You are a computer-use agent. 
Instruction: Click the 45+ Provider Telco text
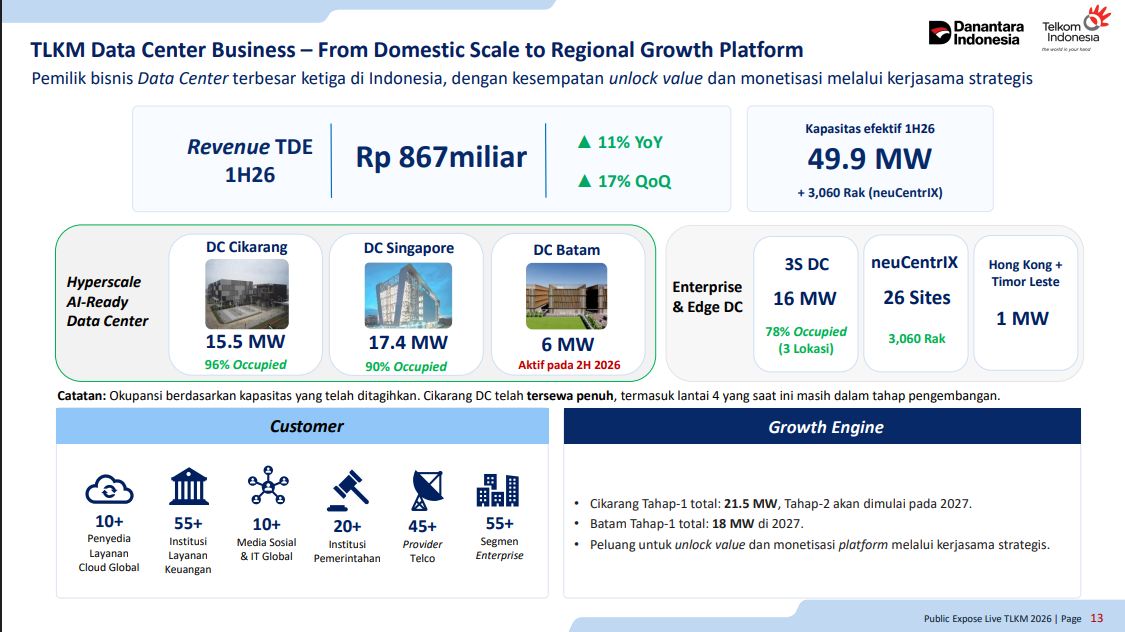pos(422,542)
